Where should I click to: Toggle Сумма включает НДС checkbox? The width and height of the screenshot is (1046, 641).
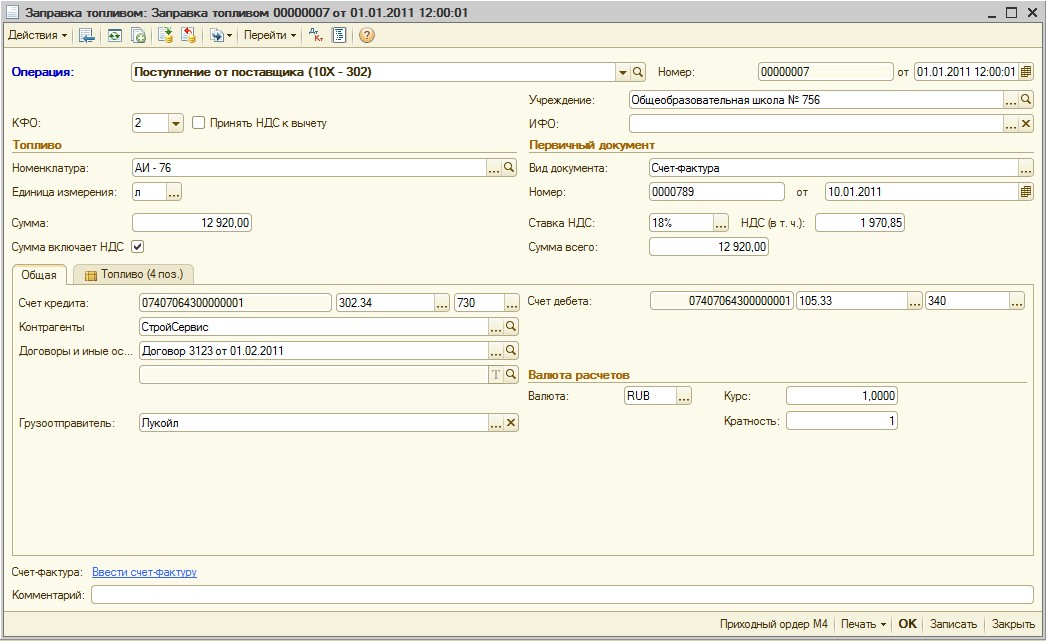tap(138, 246)
